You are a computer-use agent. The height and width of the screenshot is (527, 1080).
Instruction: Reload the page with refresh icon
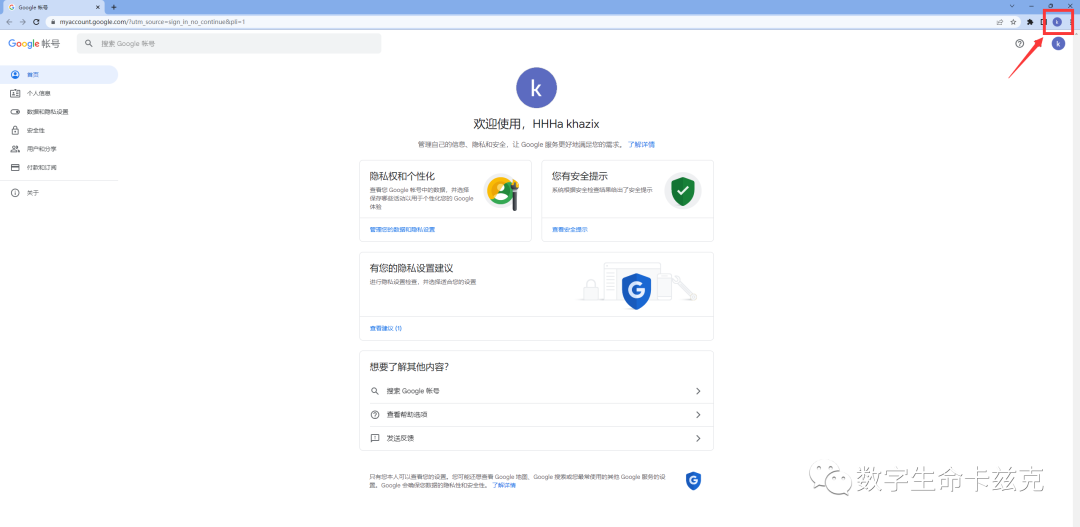coord(36,22)
